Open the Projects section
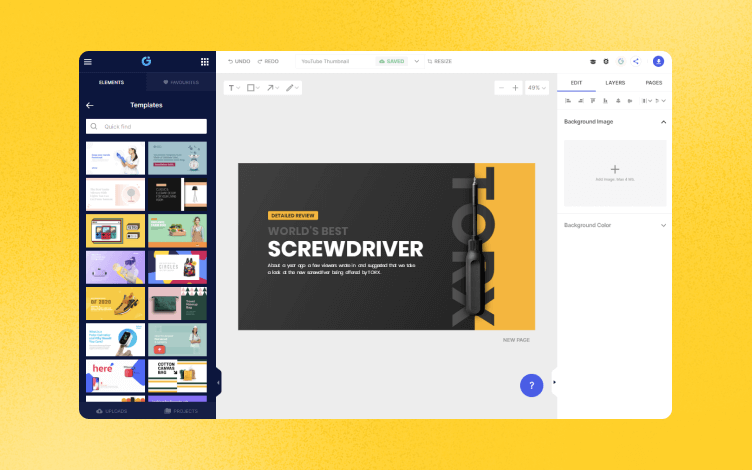The image size is (752, 470). tap(181, 411)
